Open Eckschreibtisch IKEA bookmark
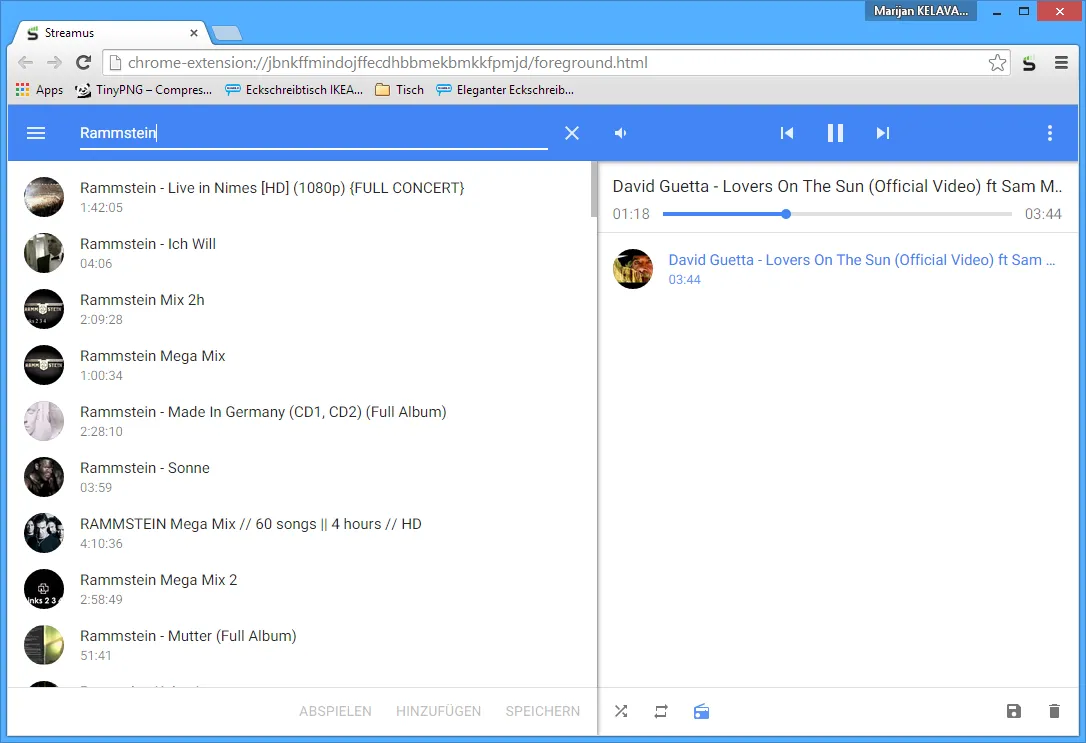Viewport: 1086px width, 743px height. 294,90
